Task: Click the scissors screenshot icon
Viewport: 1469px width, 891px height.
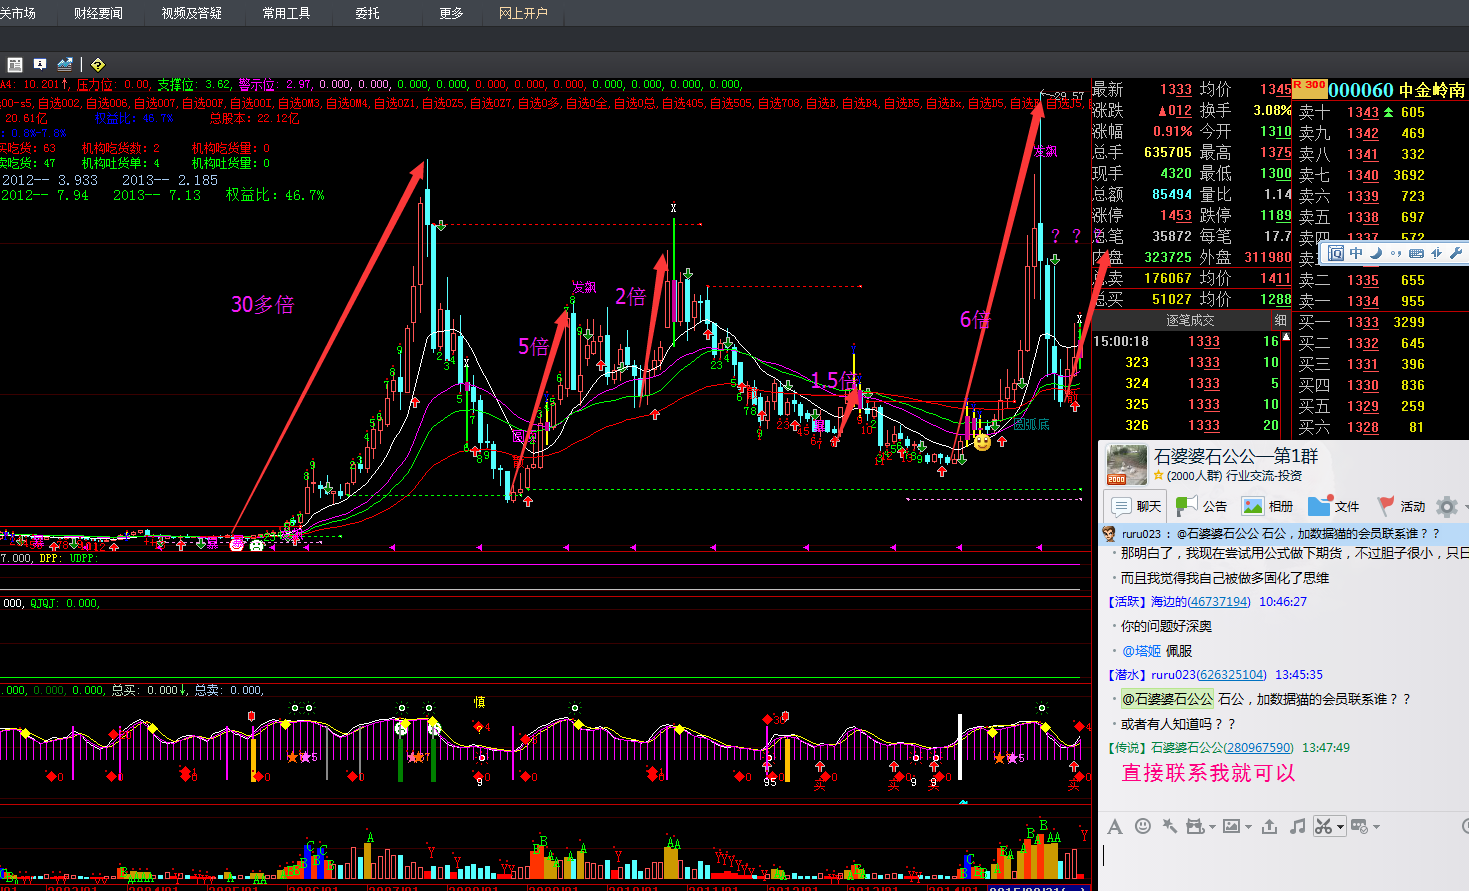Action: pyautogui.click(x=1323, y=826)
